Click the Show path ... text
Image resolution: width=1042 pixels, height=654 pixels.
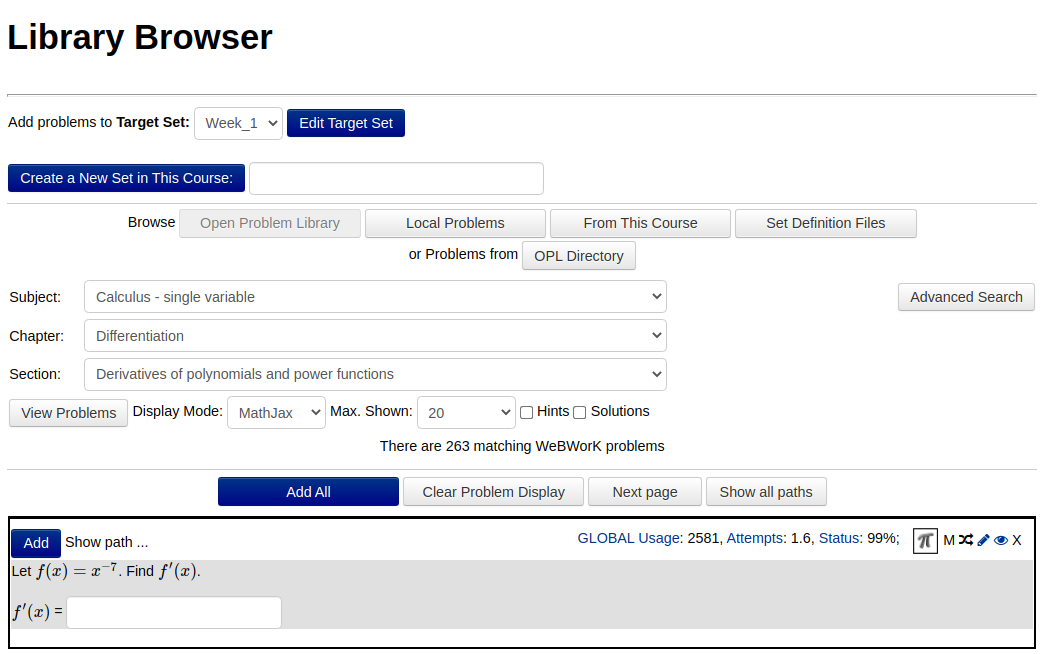[106, 542]
